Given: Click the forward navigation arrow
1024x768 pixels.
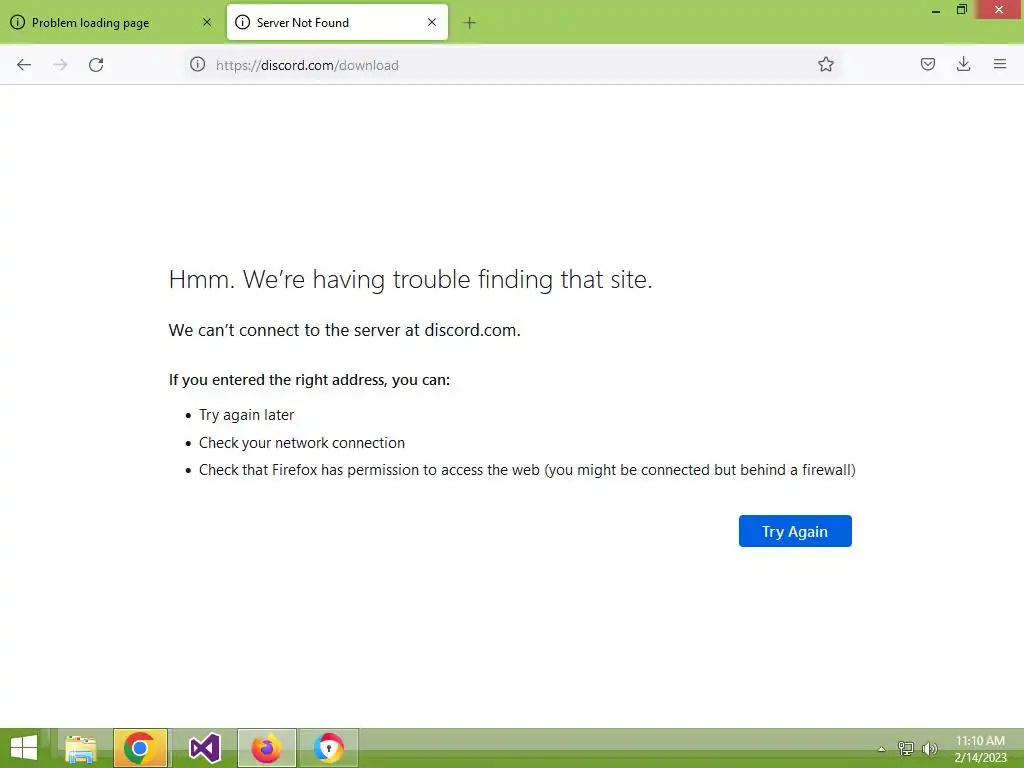Looking at the screenshot, I should point(60,65).
